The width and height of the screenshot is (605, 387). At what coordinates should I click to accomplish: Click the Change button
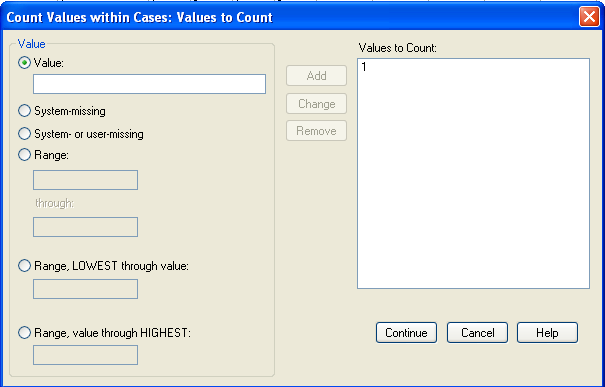[x=316, y=104]
